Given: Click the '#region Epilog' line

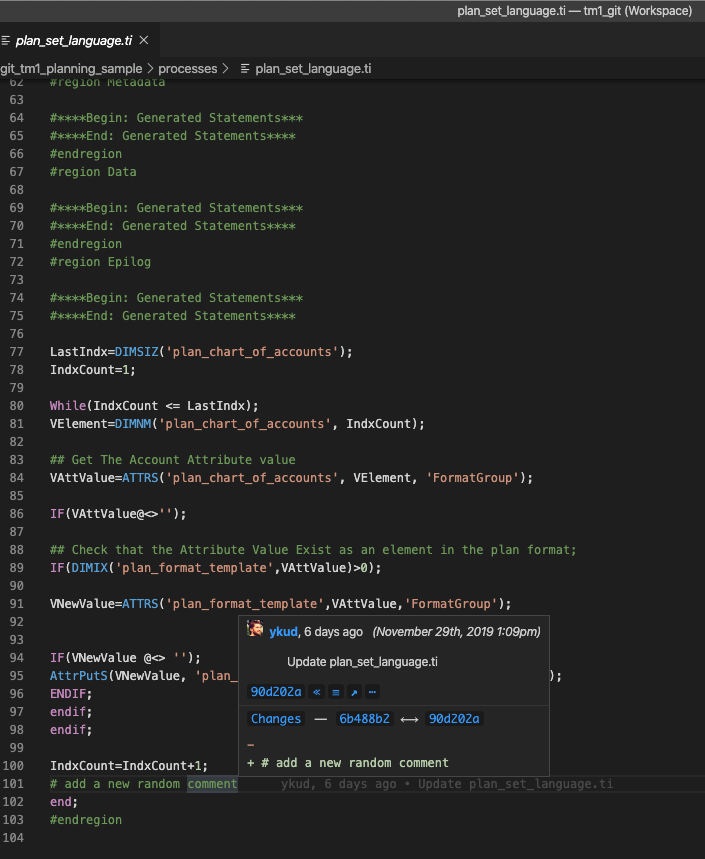Looking at the screenshot, I should click(x=100, y=262).
